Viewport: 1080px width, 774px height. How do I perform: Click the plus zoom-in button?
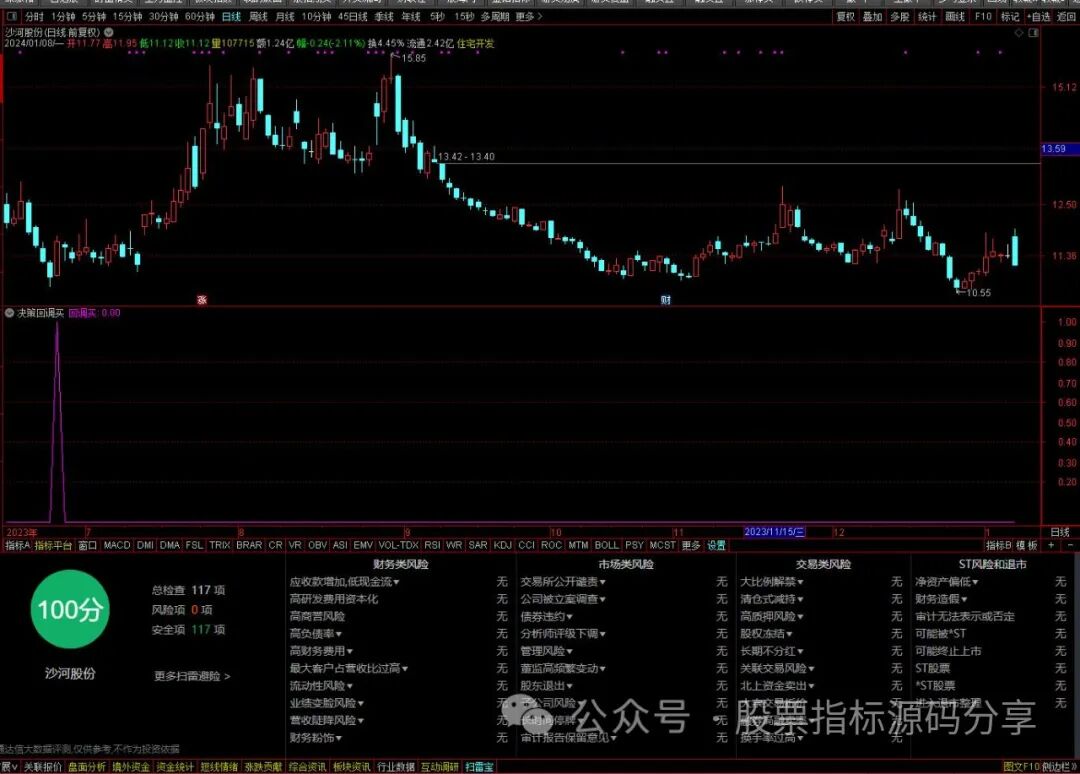pyautogui.click(x=1051, y=545)
